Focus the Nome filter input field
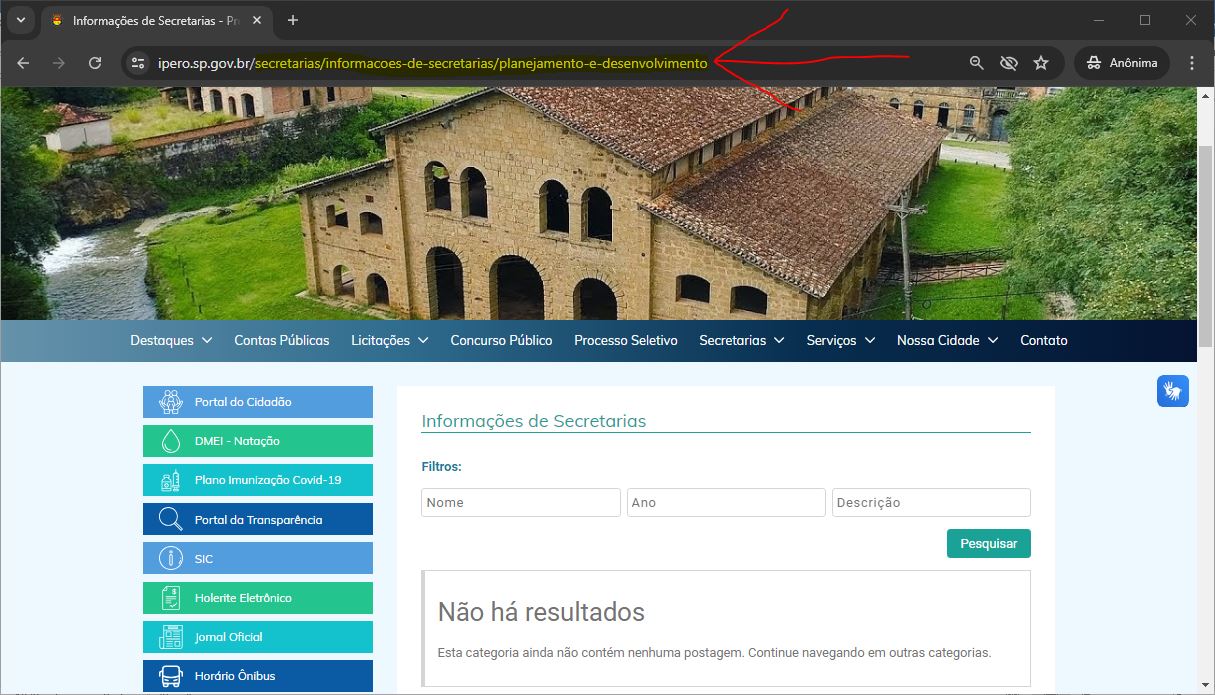 click(x=521, y=502)
